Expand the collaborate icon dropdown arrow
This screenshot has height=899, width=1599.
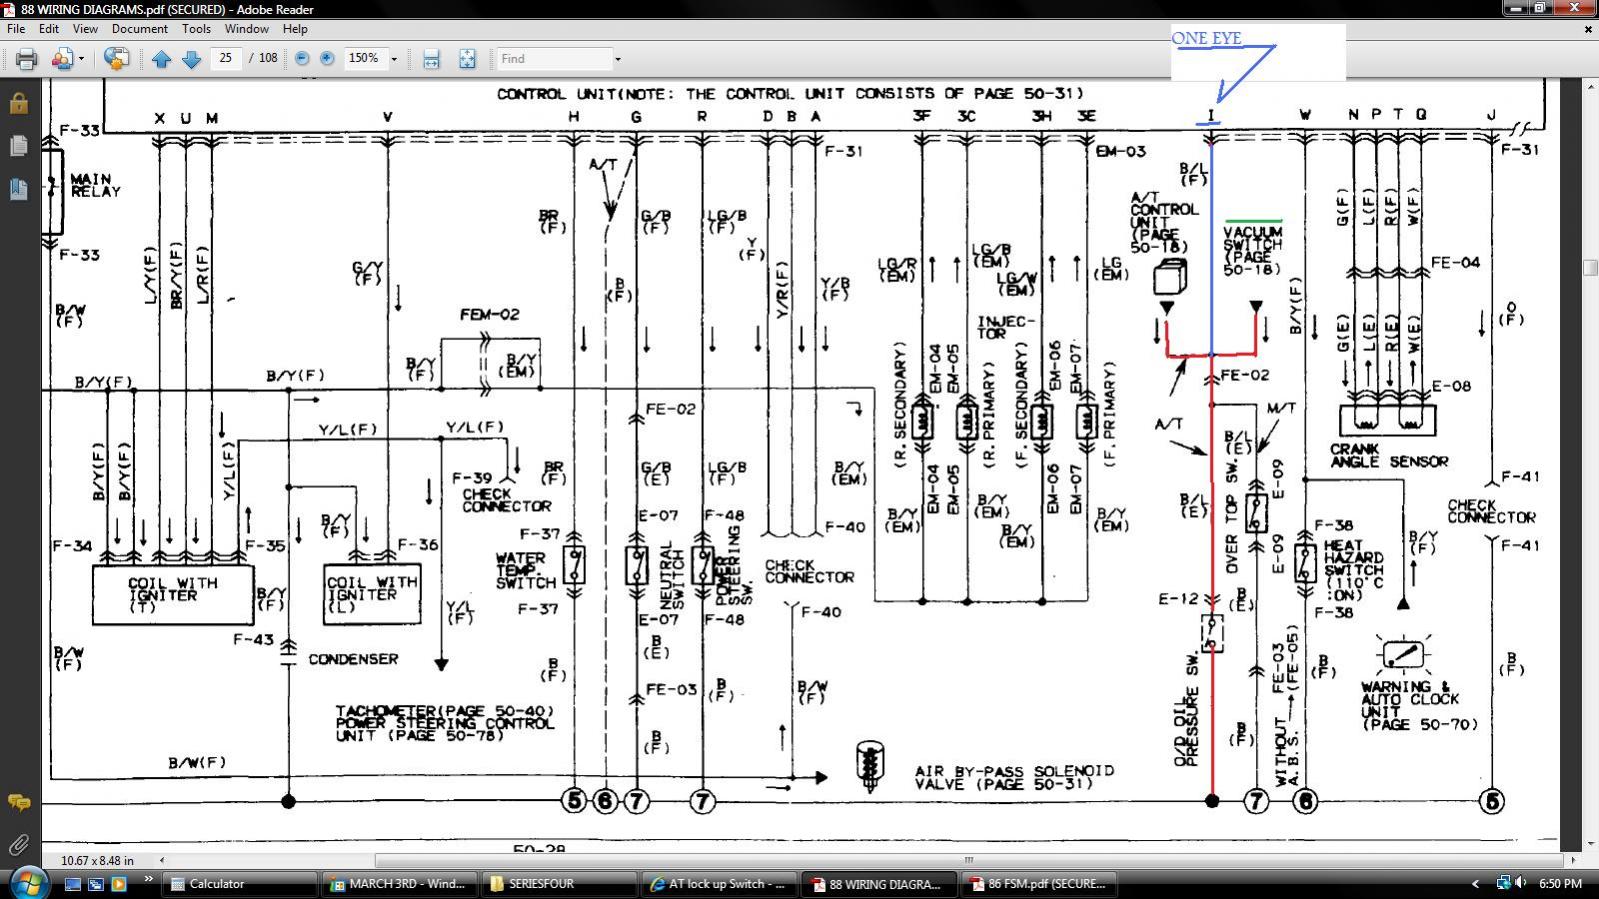point(81,59)
